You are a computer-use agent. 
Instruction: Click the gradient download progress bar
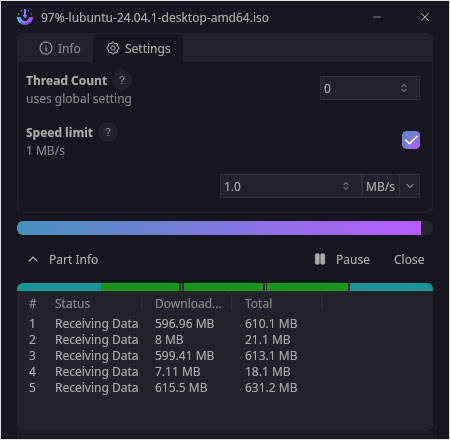click(x=225, y=228)
